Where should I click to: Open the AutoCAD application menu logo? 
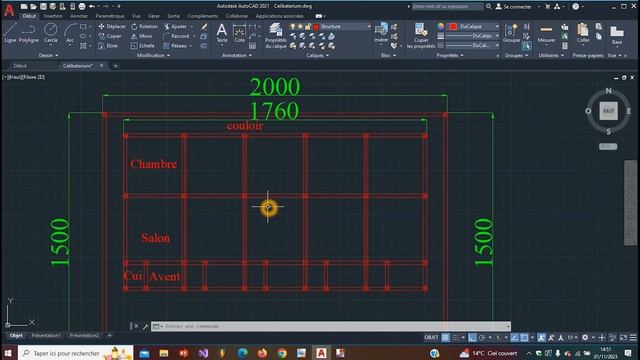click(9, 10)
